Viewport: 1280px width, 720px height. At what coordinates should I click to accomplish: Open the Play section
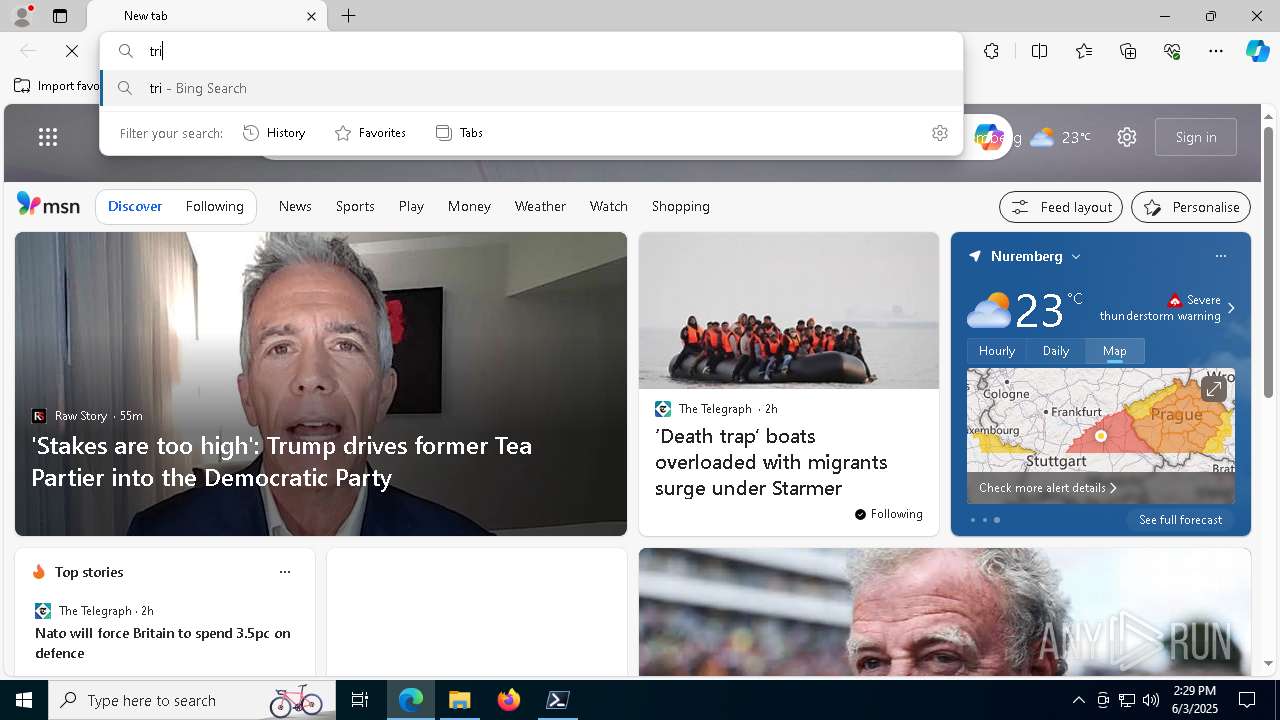(411, 206)
